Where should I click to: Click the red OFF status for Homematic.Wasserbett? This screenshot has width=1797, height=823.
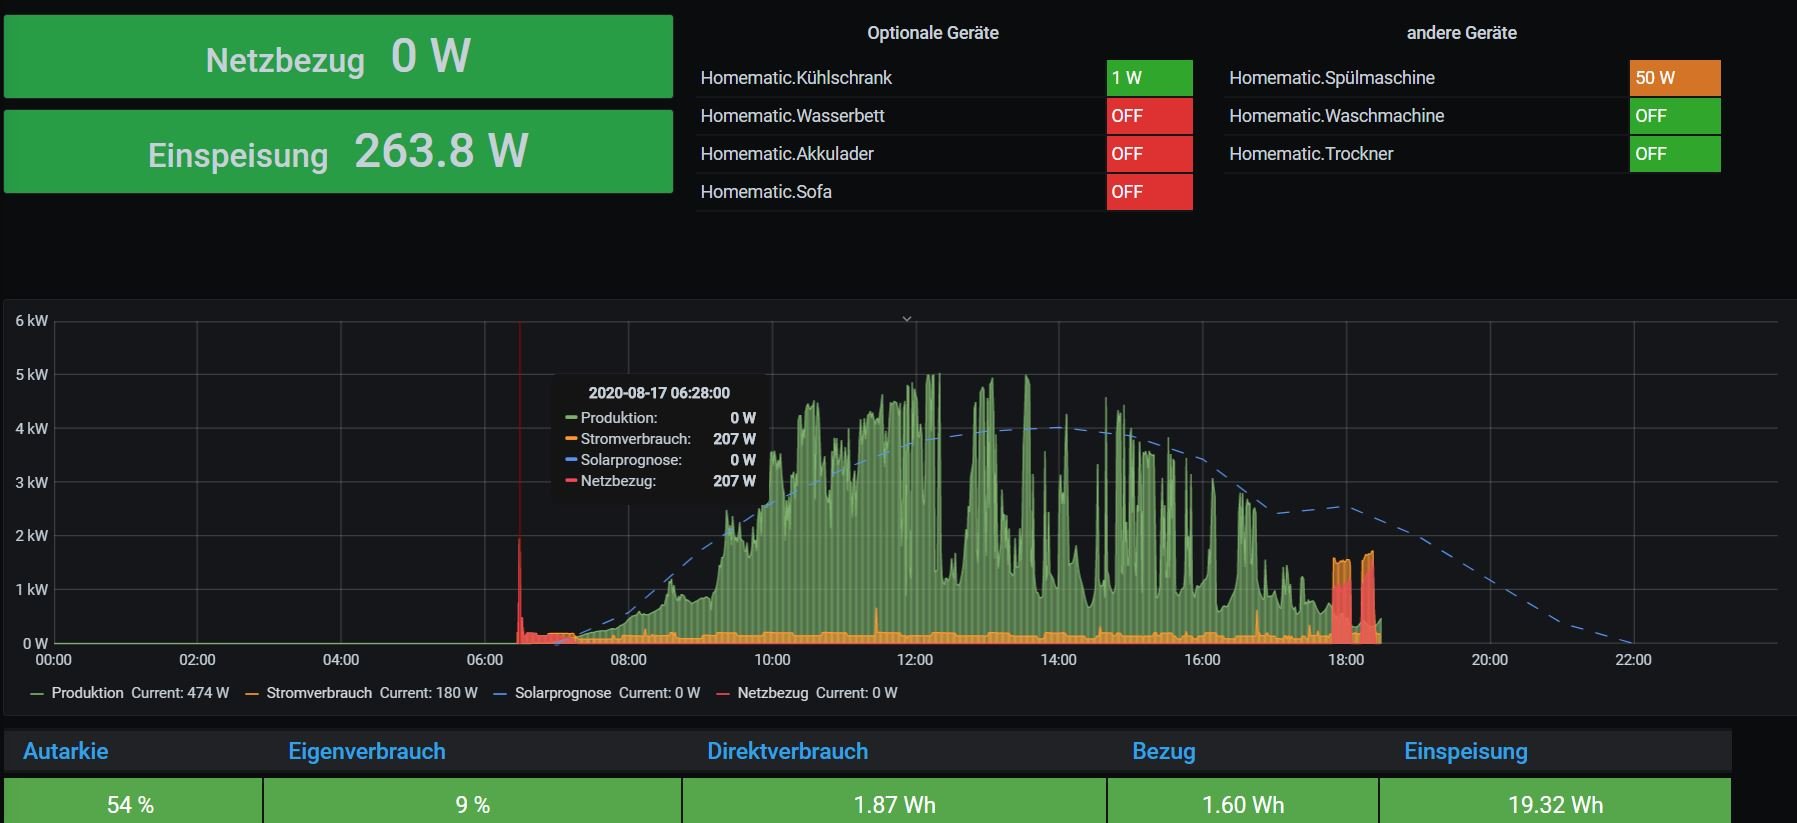pyautogui.click(x=1148, y=116)
